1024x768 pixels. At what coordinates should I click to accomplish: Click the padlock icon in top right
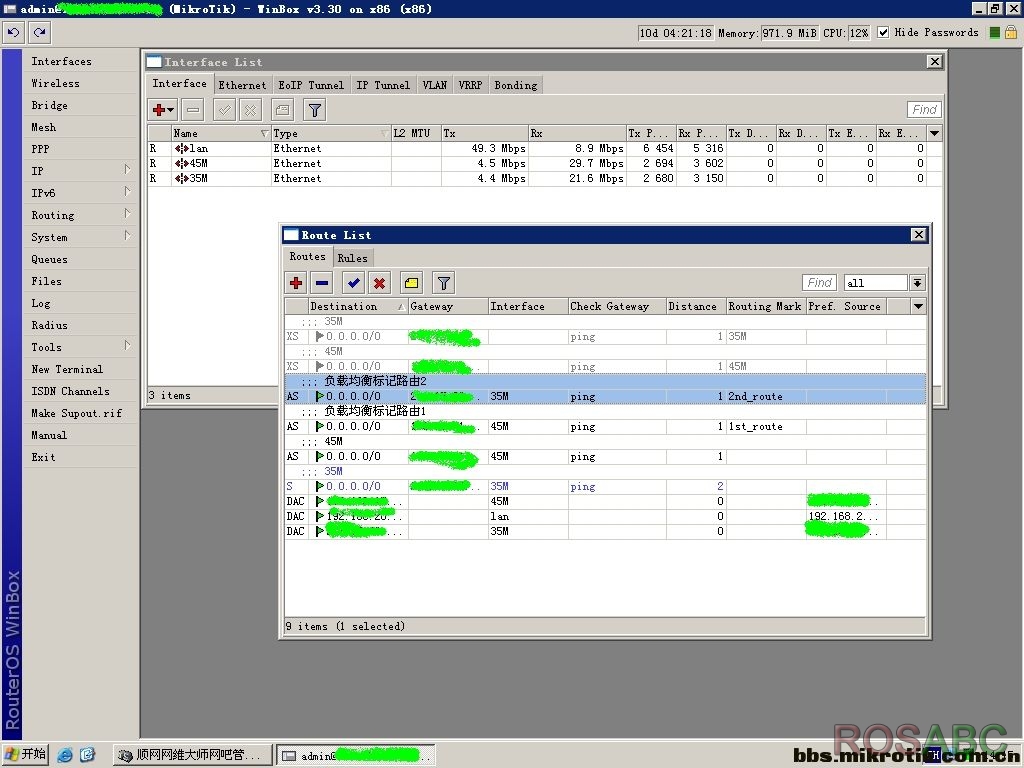pos(1011,32)
